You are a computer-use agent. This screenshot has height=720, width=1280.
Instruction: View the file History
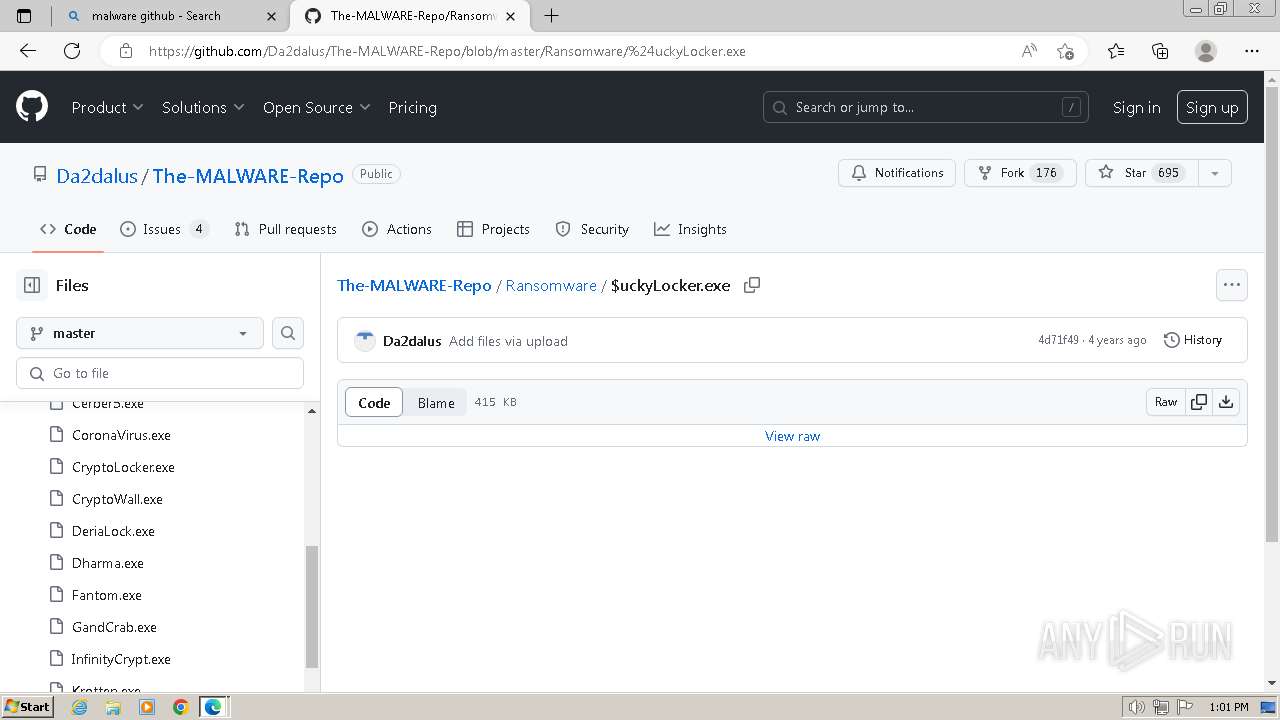point(1193,340)
